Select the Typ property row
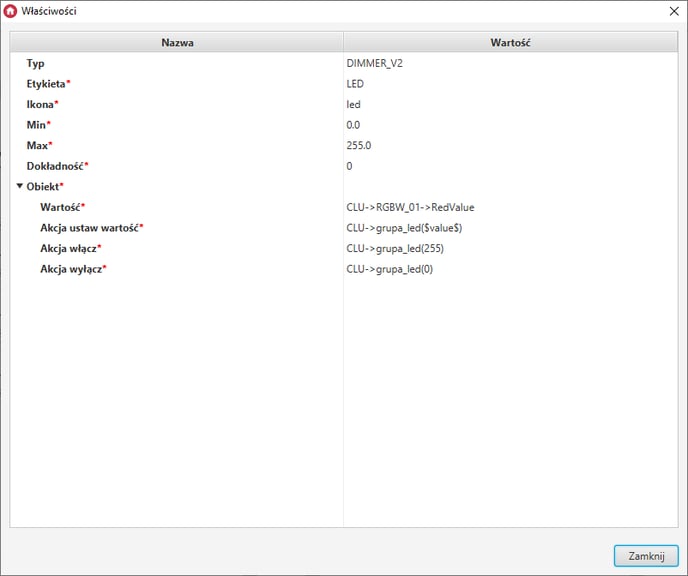 pyautogui.click(x=36, y=63)
